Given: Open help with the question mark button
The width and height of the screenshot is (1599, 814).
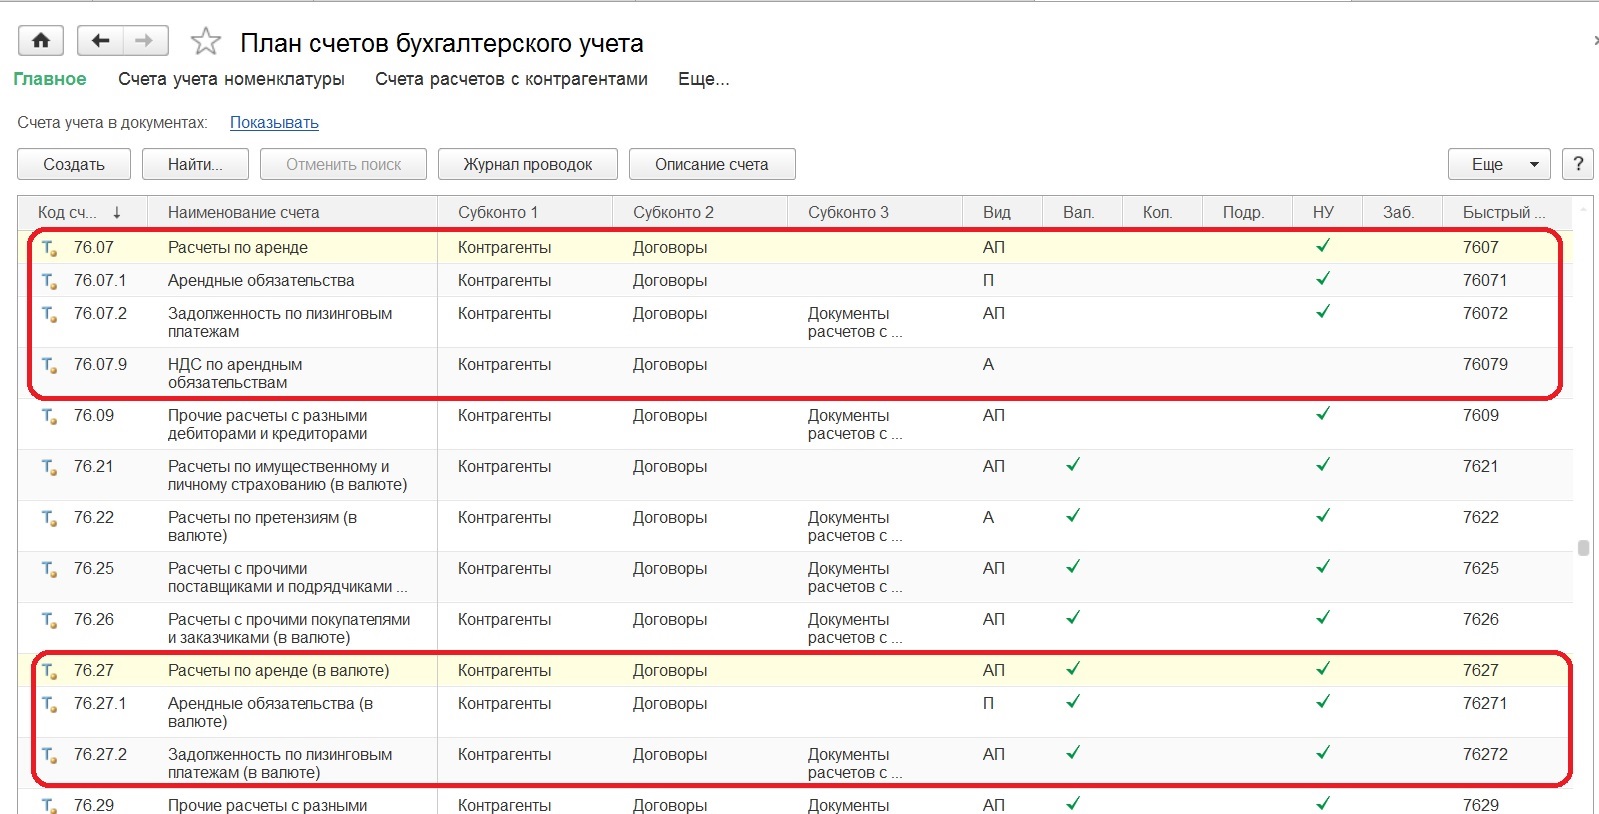Looking at the screenshot, I should point(1578,164).
